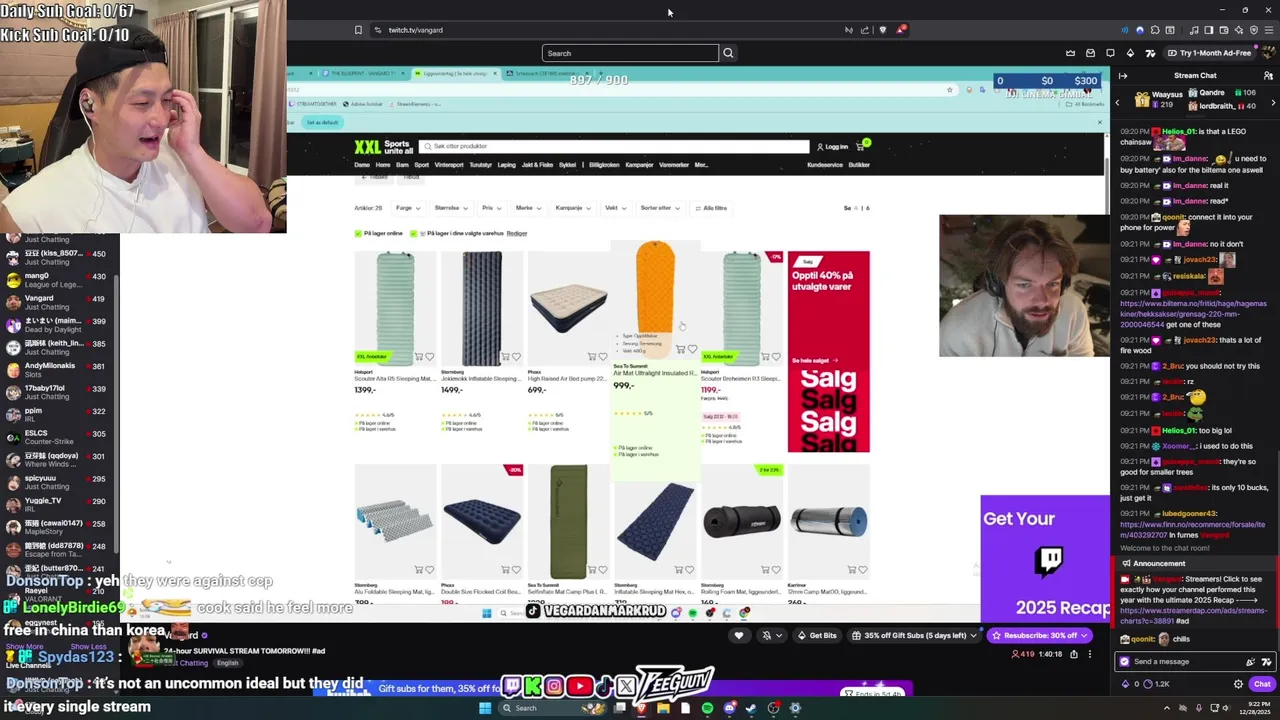The image size is (1280, 720).
Task: Open Brave shields lion icon in address bar
Action: [882, 30]
